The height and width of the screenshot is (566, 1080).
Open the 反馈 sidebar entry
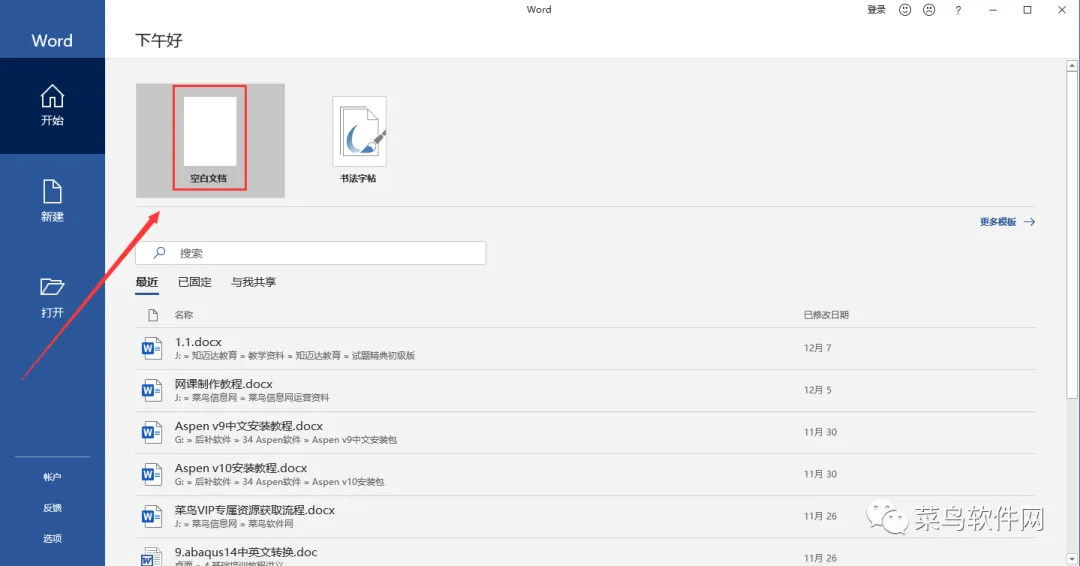[x=52, y=507]
